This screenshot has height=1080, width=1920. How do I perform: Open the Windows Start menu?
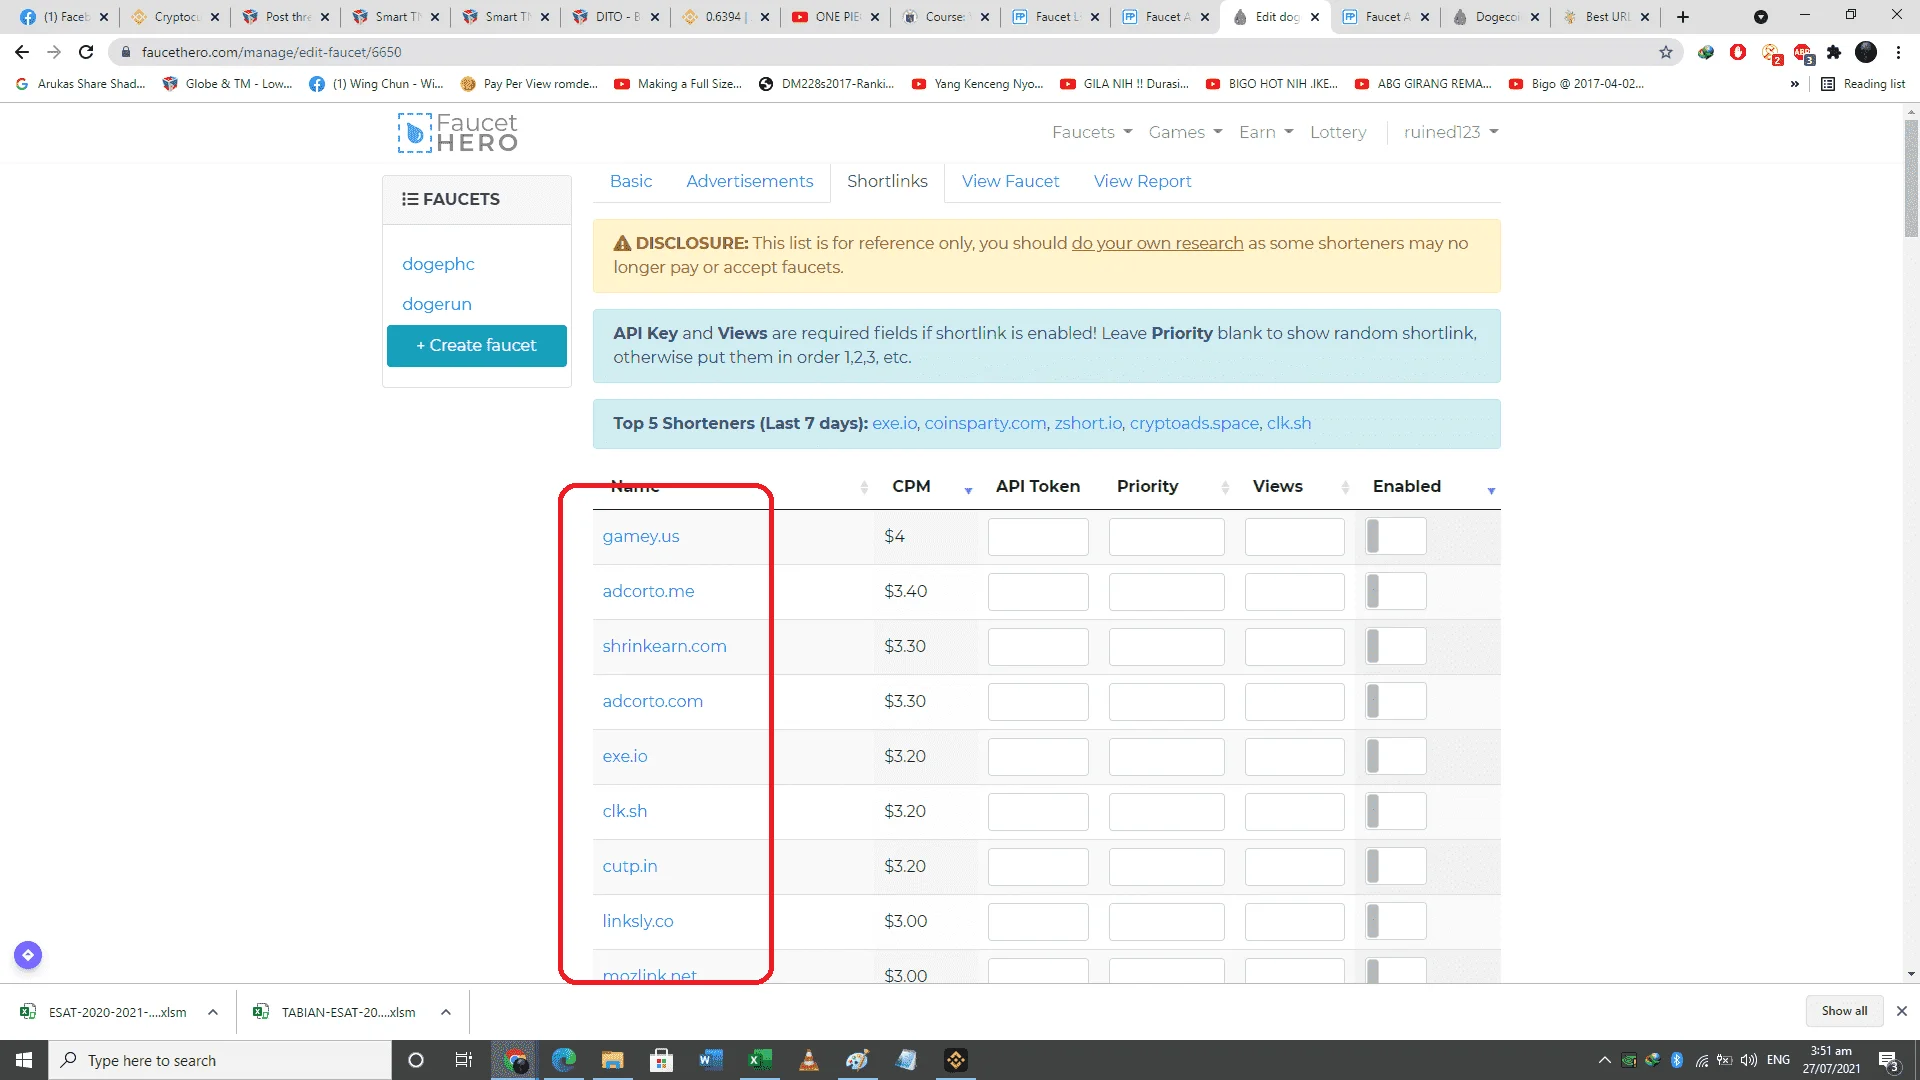[x=24, y=1060]
